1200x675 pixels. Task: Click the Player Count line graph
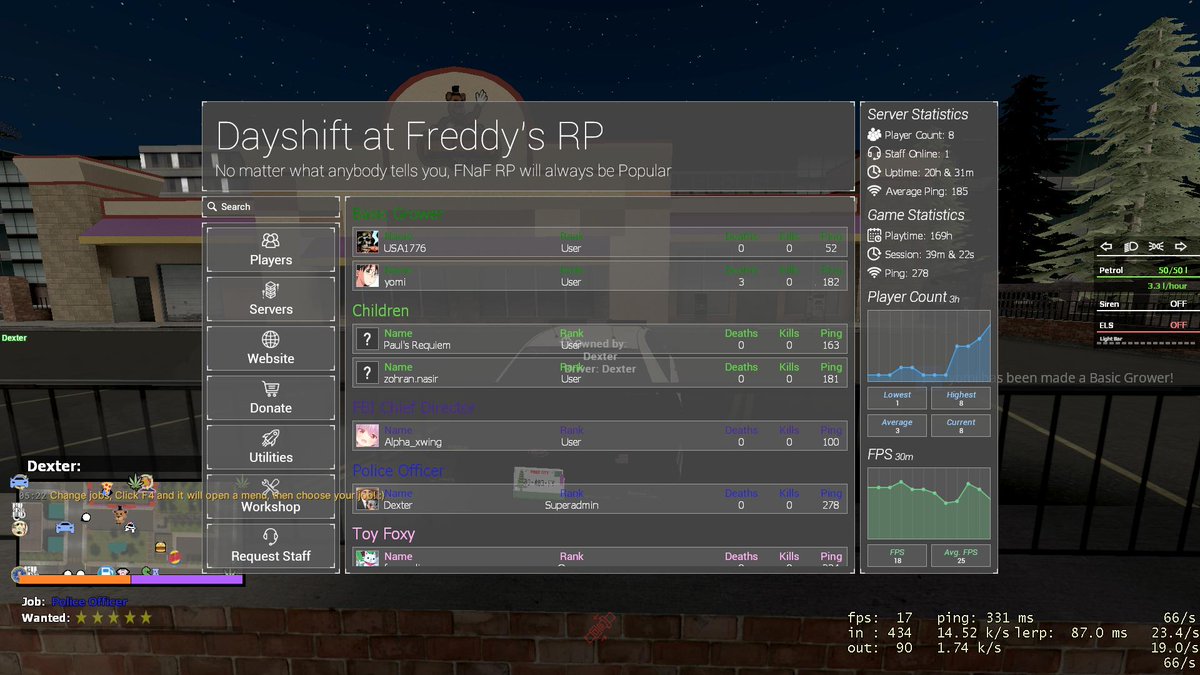point(929,345)
